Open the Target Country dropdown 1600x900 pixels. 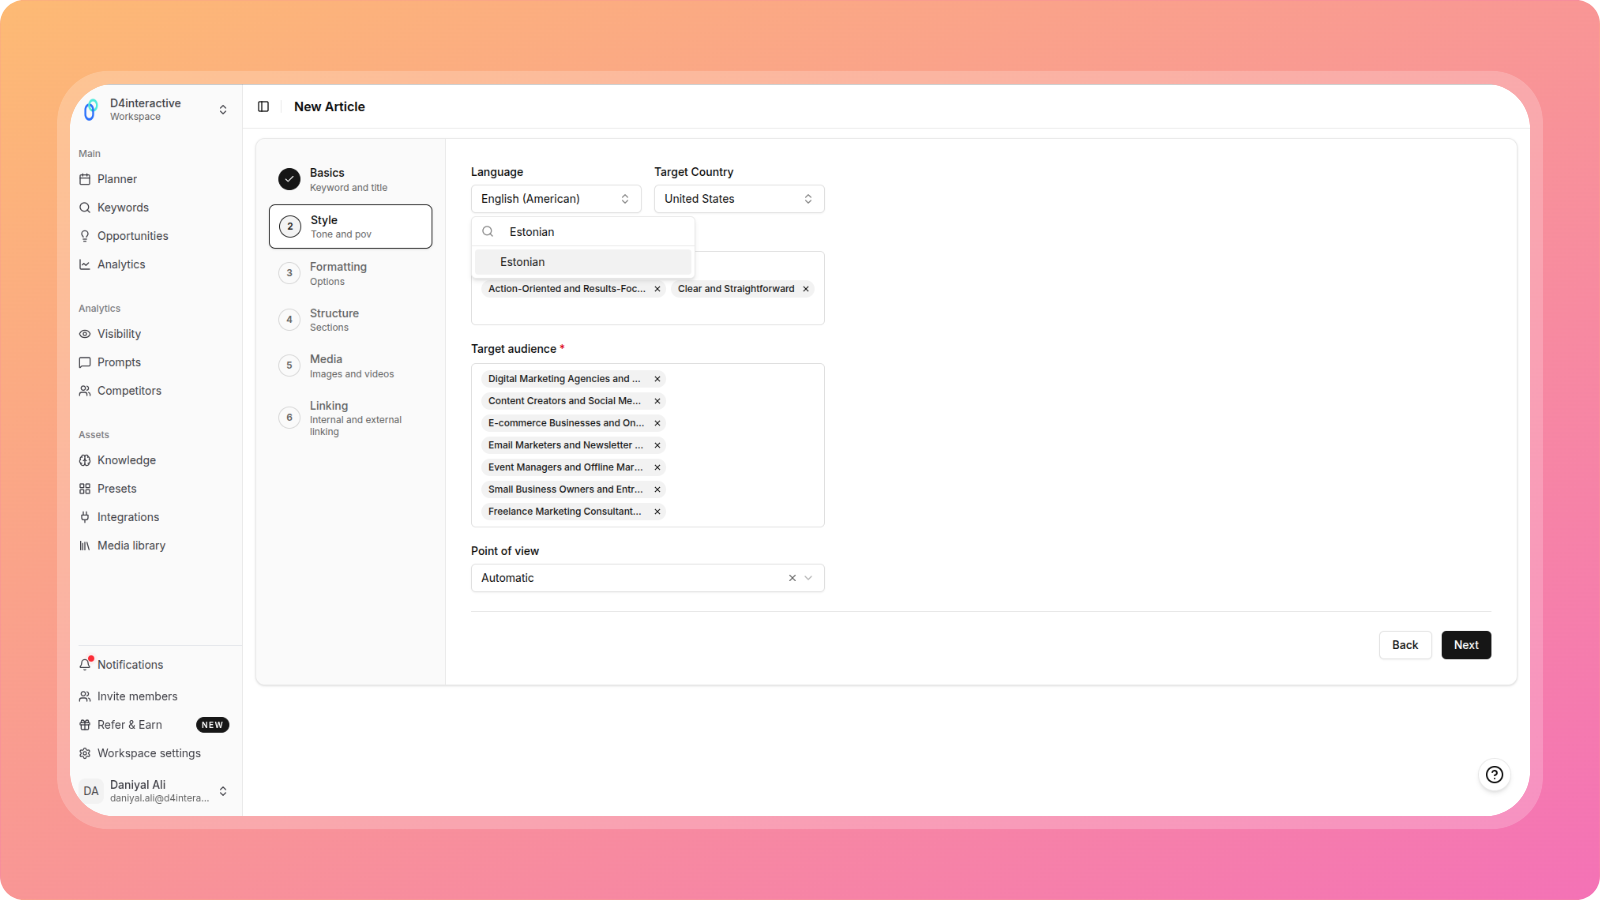tap(738, 199)
